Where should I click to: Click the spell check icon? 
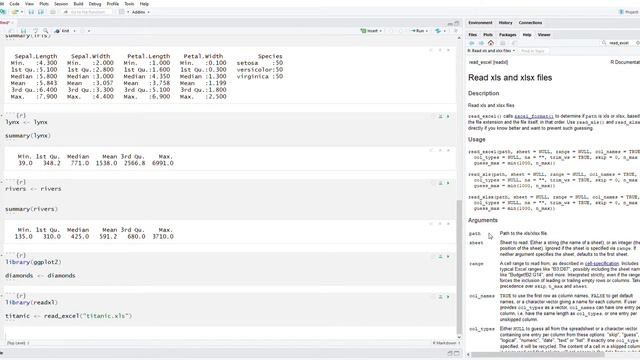click(x=36, y=31)
